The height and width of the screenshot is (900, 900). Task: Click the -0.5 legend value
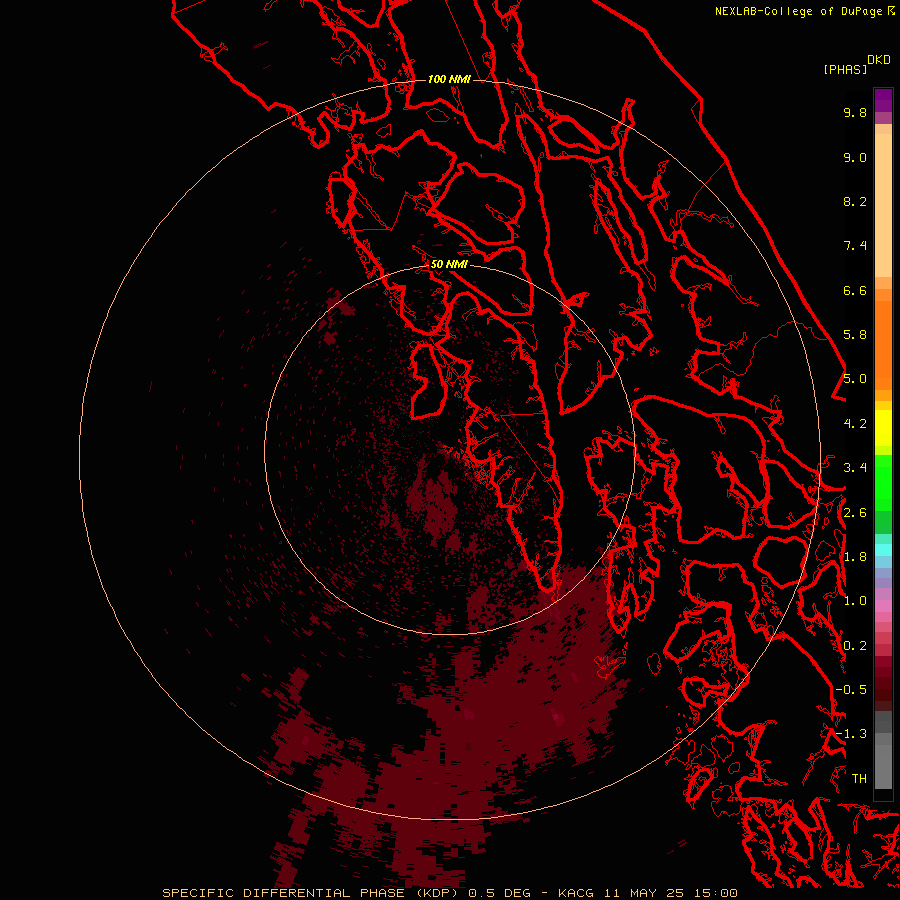851,690
